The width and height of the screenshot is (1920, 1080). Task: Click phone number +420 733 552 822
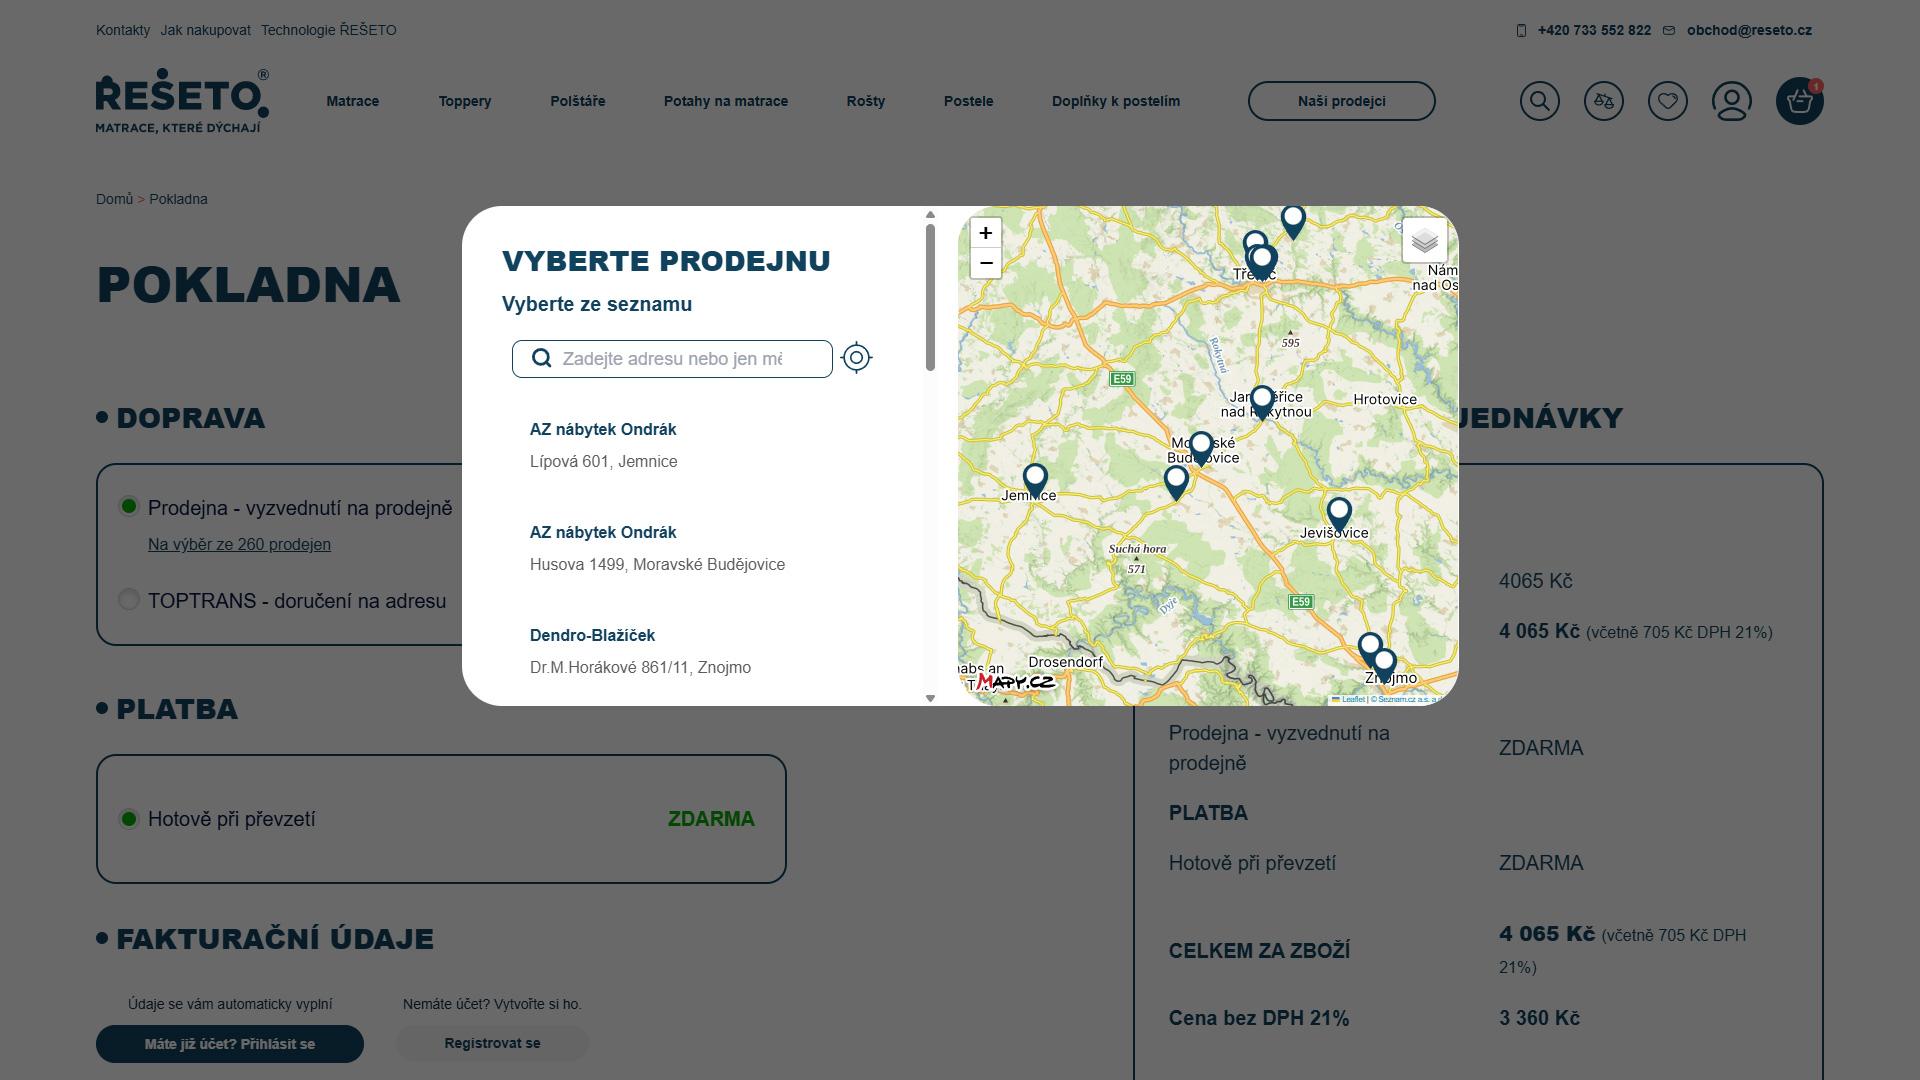pos(1594,30)
